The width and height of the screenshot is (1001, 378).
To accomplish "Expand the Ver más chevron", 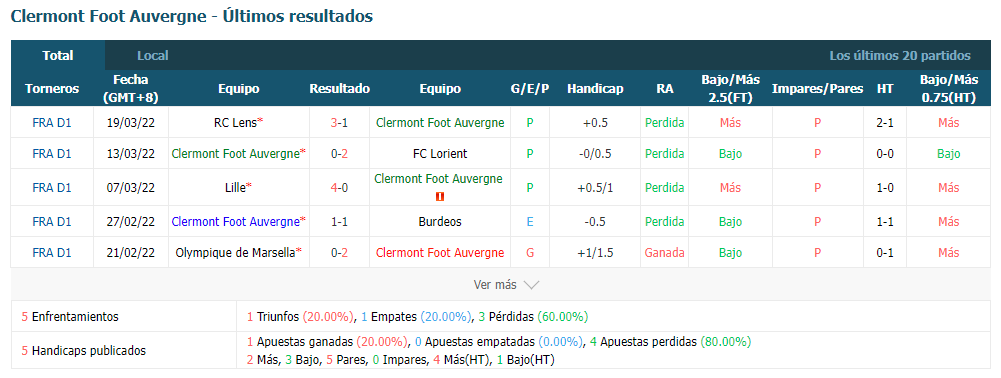I will [531, 285].
